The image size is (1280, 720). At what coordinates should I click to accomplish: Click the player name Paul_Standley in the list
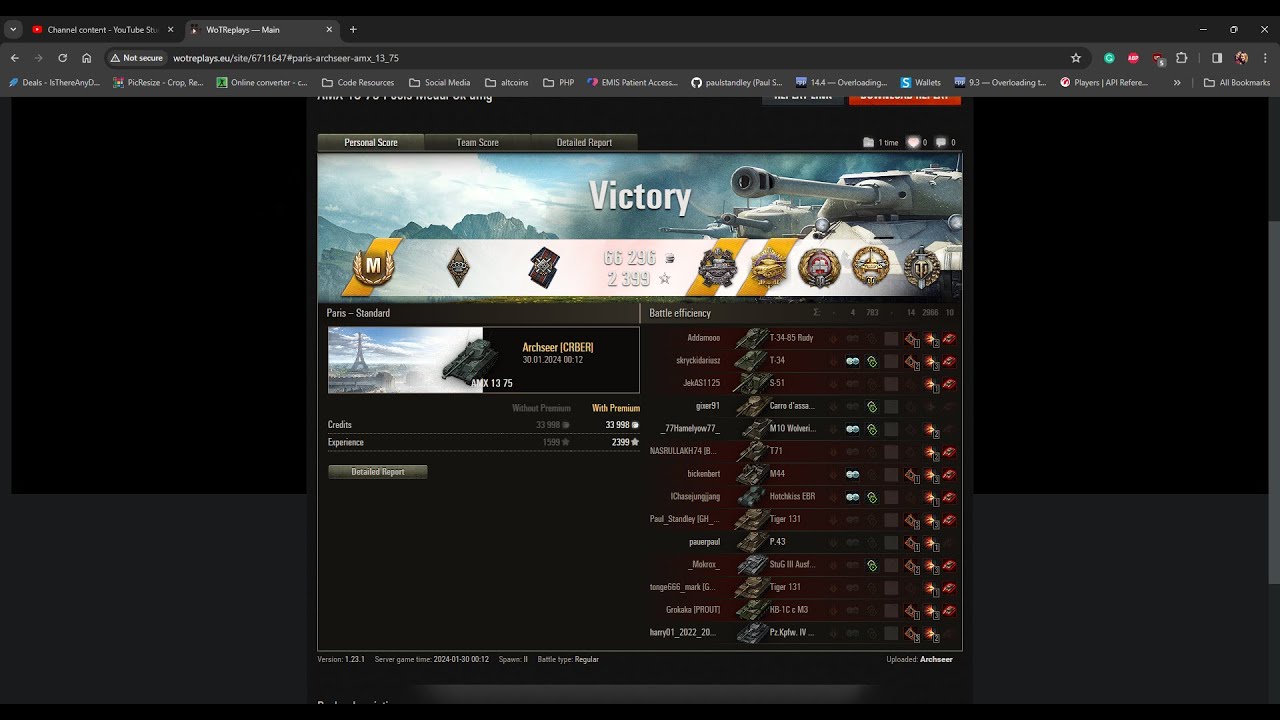pos(684,519)
